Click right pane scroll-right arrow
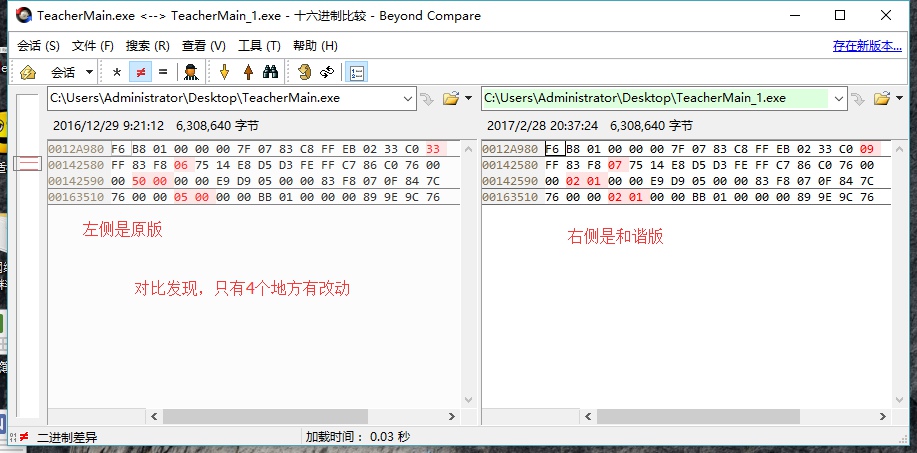 [x=883, y=416]
